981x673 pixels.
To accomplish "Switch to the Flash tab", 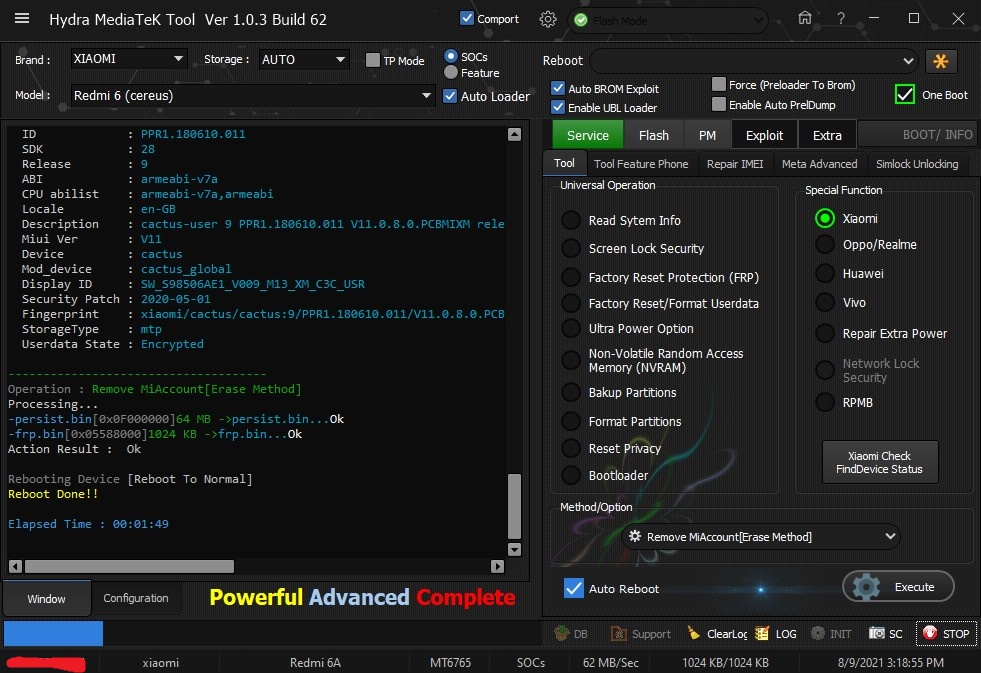I will 654,135.
